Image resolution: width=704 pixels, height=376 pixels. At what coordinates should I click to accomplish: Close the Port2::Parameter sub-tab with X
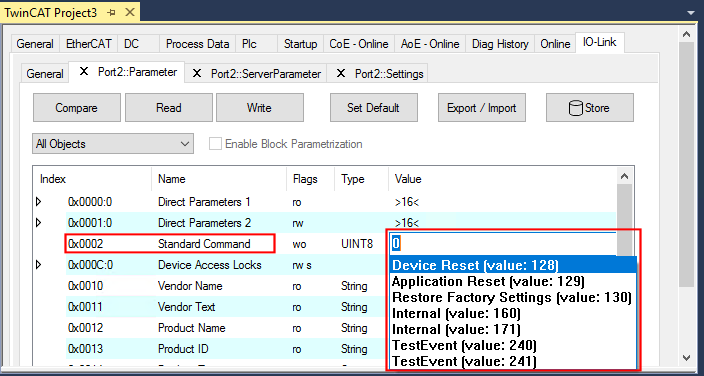click(x=84, y=71)
